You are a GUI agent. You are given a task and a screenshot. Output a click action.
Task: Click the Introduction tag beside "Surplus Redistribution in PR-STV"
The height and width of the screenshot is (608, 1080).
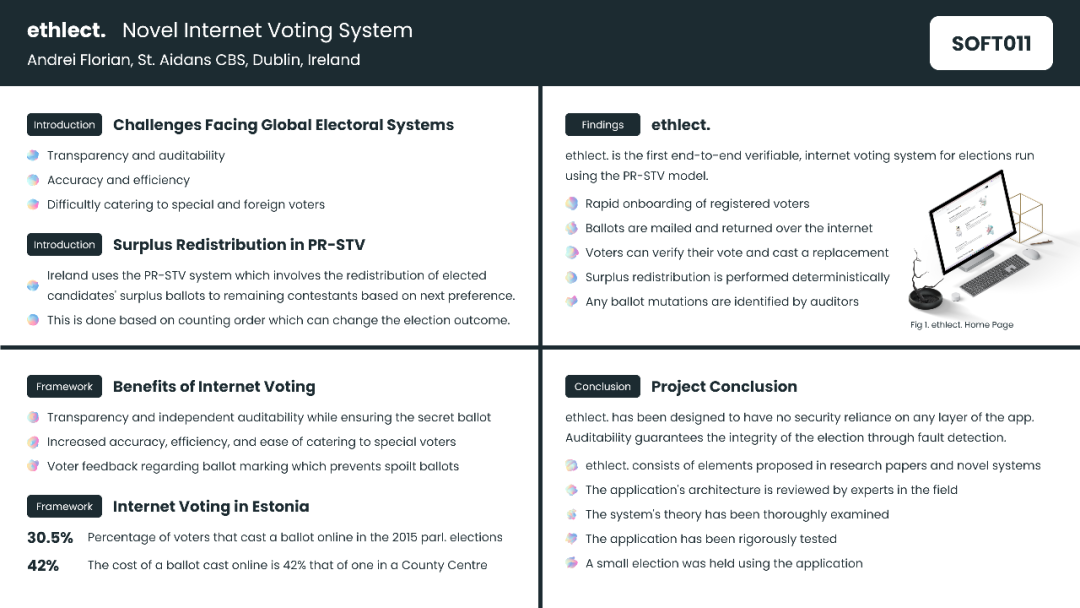coord(64,245)
